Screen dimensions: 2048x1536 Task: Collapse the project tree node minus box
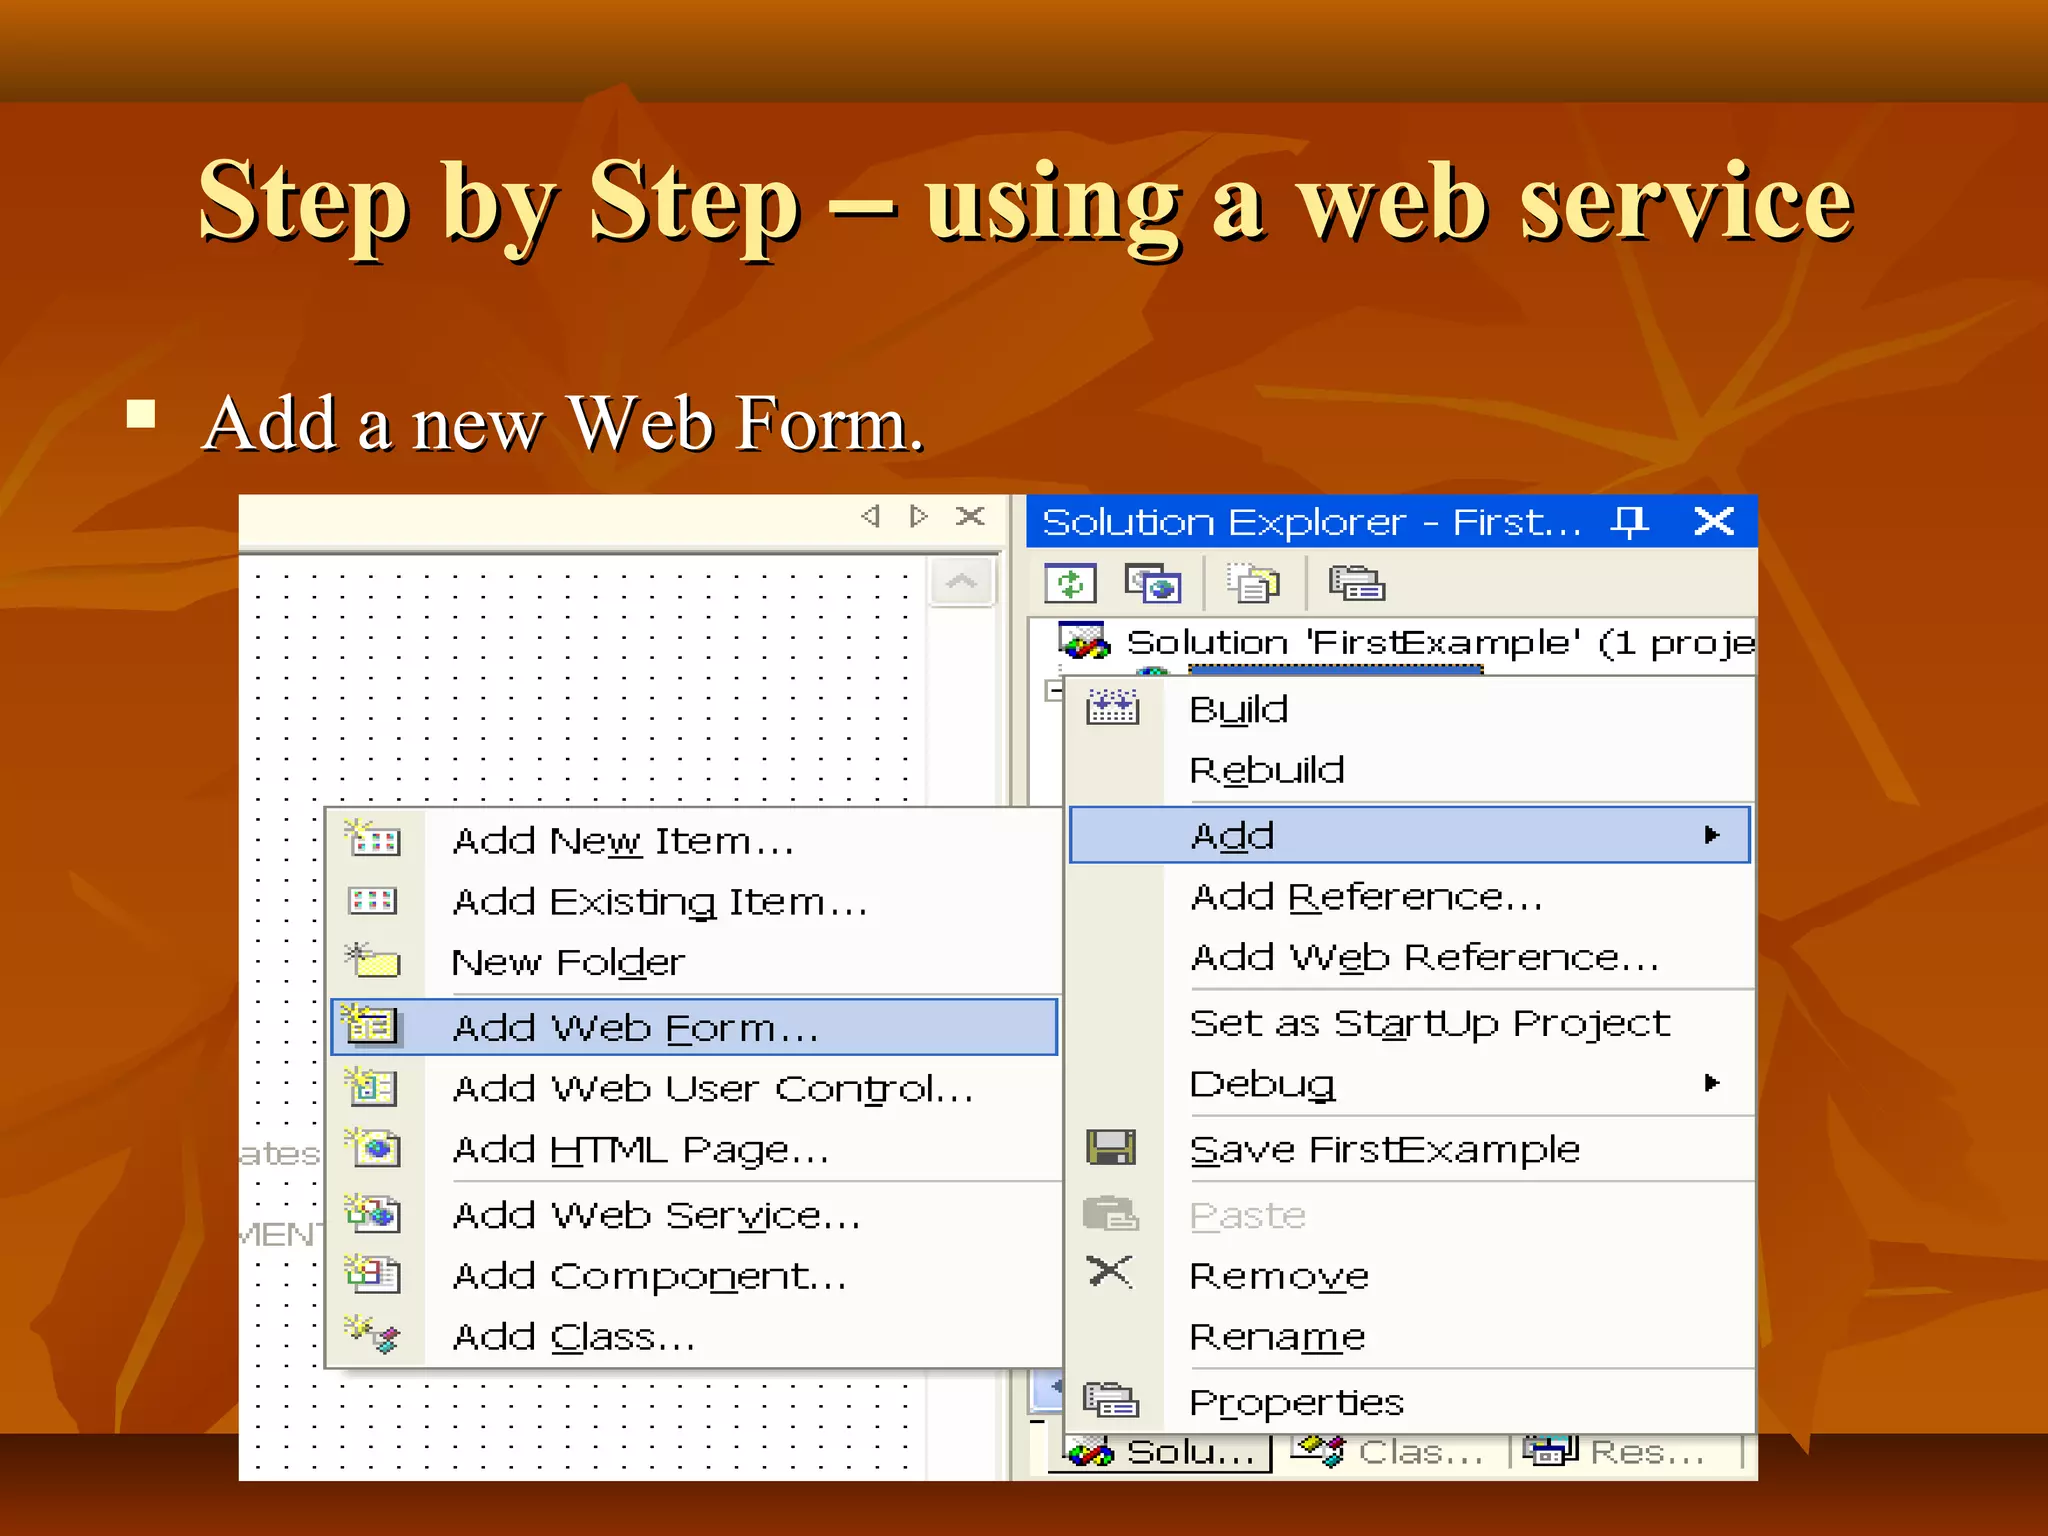click(x=1053, y=690)
